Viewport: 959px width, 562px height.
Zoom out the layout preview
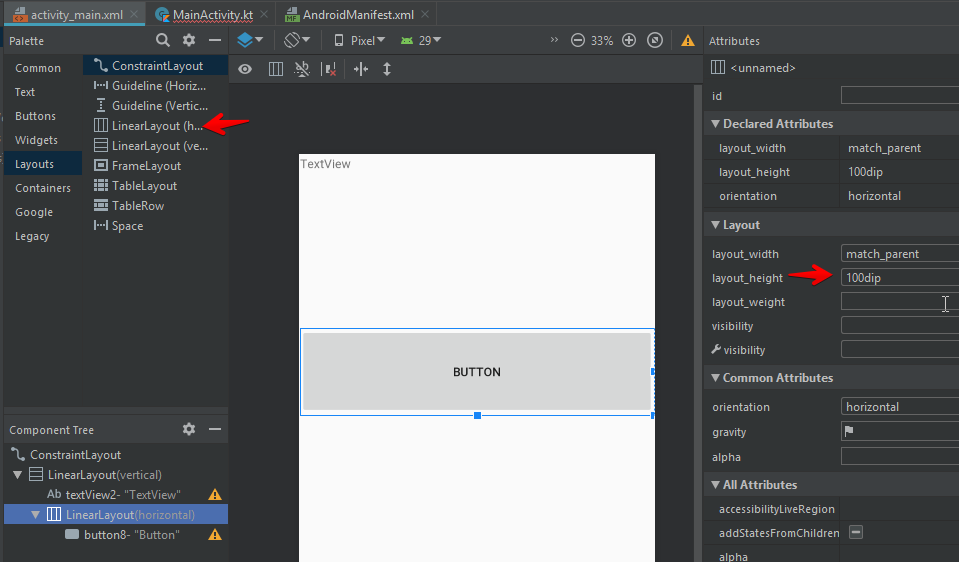click(578, 41)
